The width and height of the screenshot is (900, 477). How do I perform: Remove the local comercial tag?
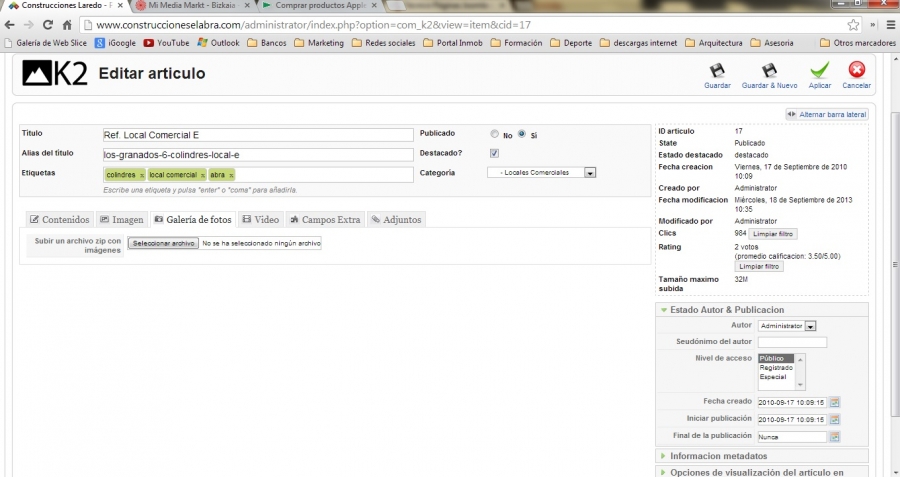(203, 175)
